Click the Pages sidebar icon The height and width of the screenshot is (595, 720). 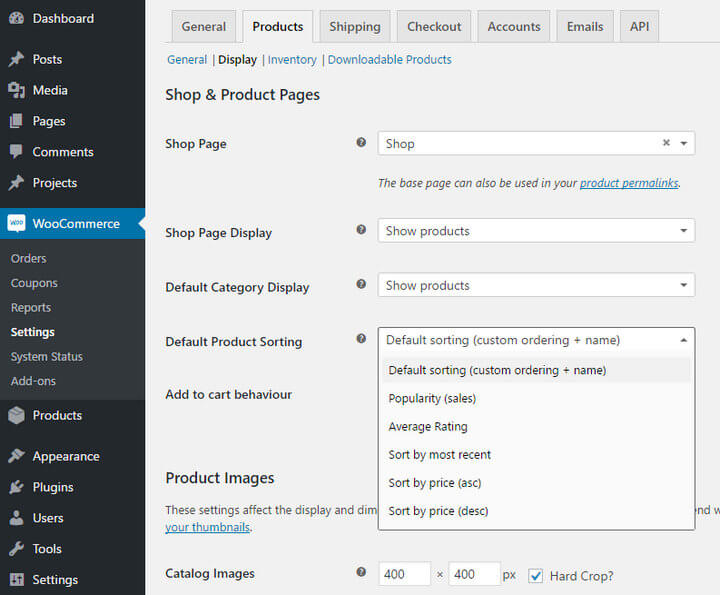17,121
